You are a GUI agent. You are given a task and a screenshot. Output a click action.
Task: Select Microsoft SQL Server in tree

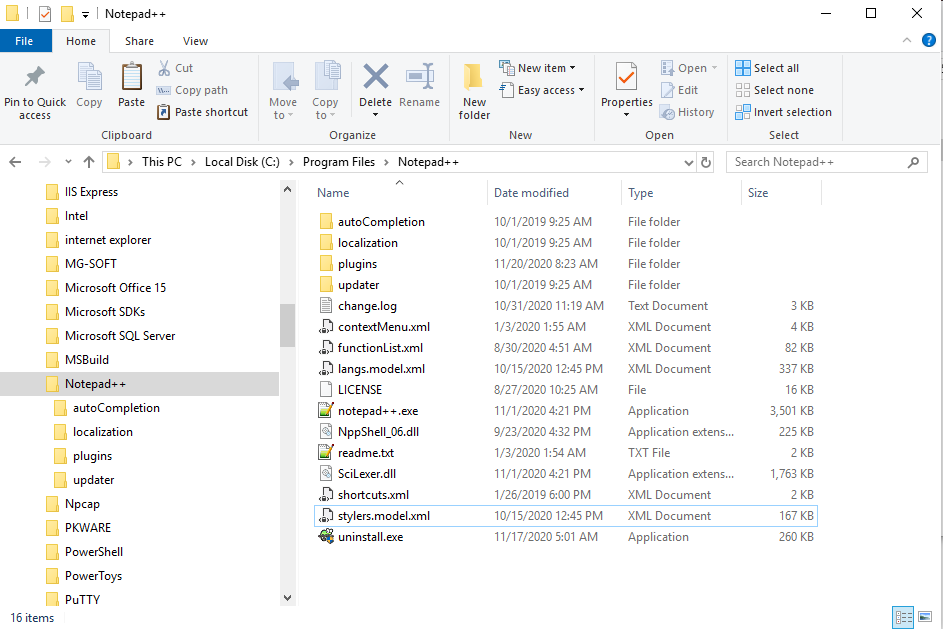[120, 336]
